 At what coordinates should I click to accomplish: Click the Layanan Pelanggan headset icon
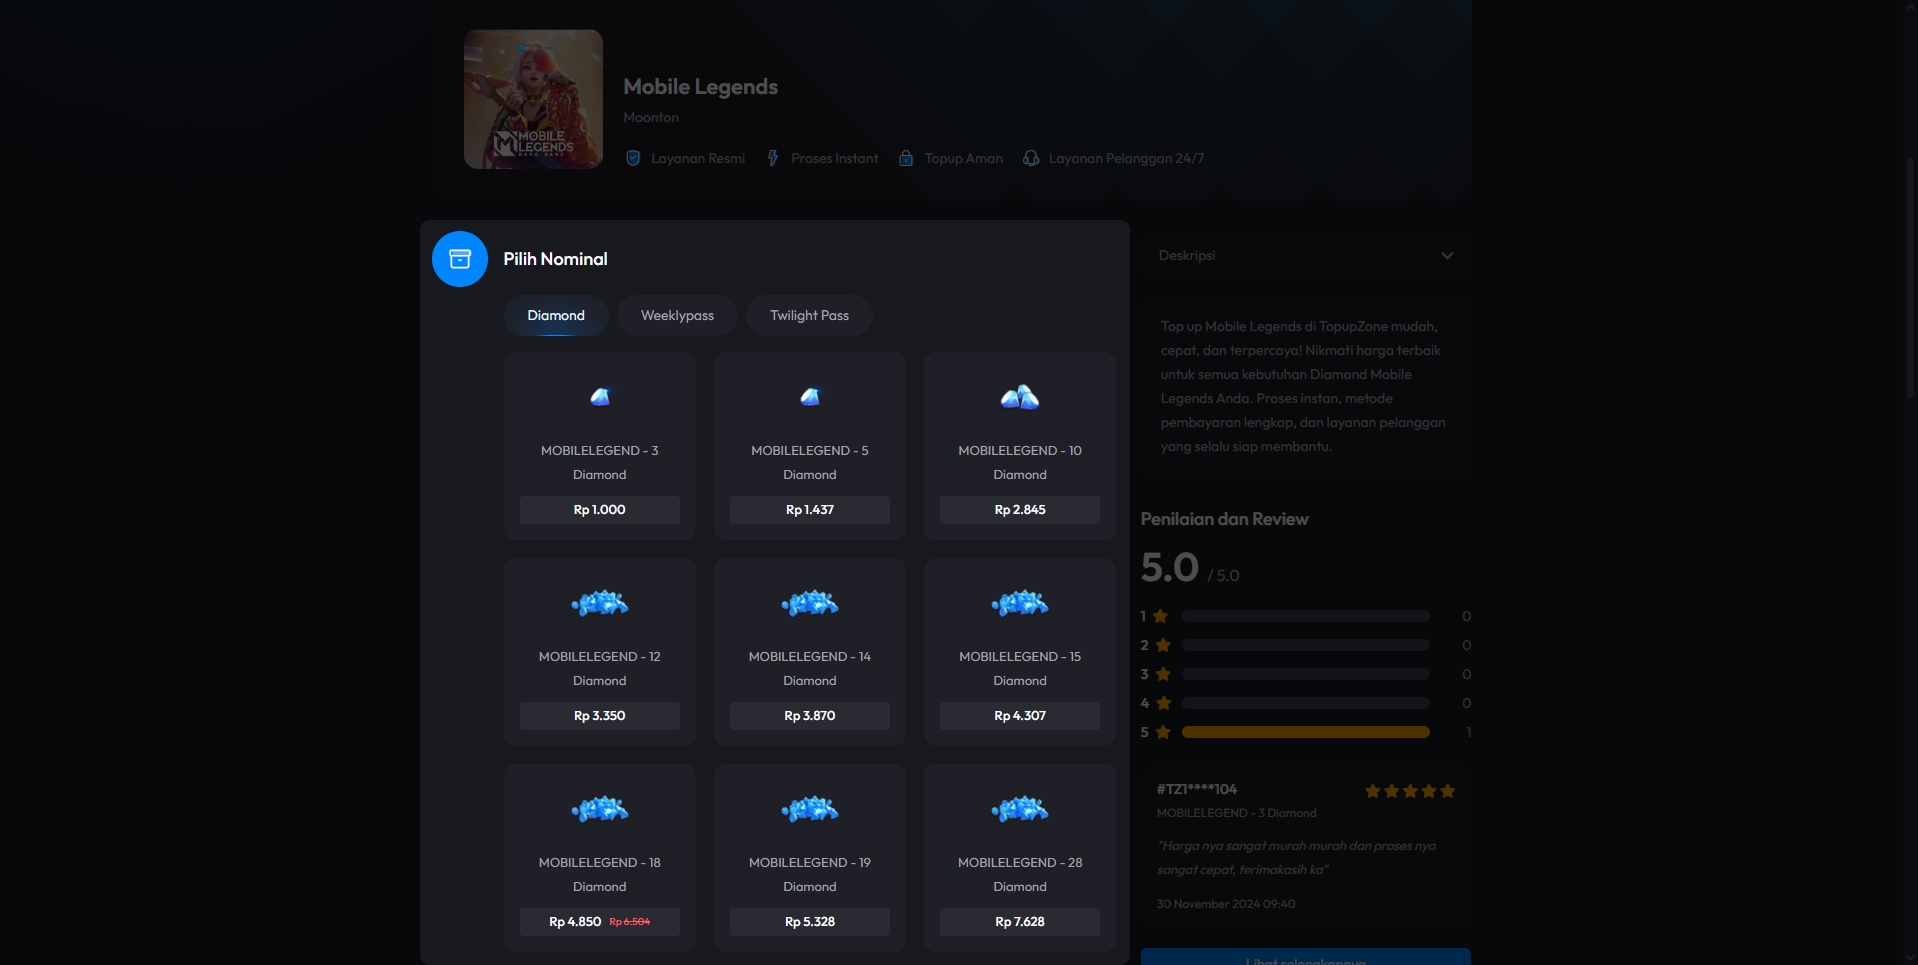pyautogui.click(x=1031, y=158)
